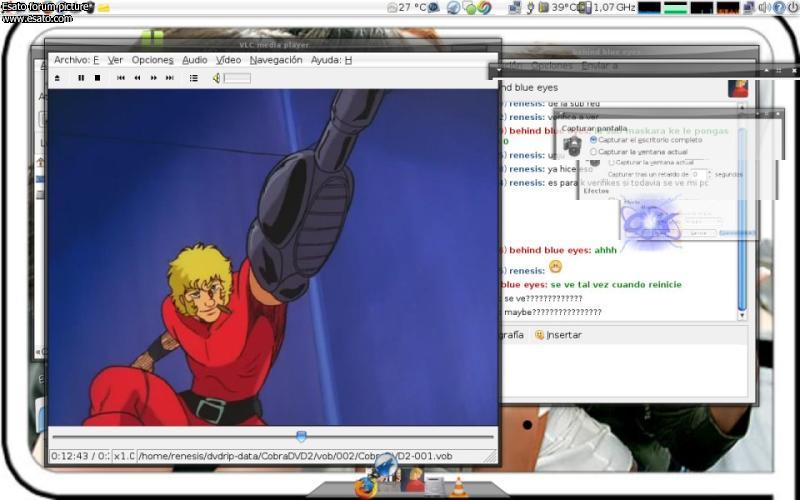
Task: Open the Navegación menu in VLC
Action: (276, 60)
